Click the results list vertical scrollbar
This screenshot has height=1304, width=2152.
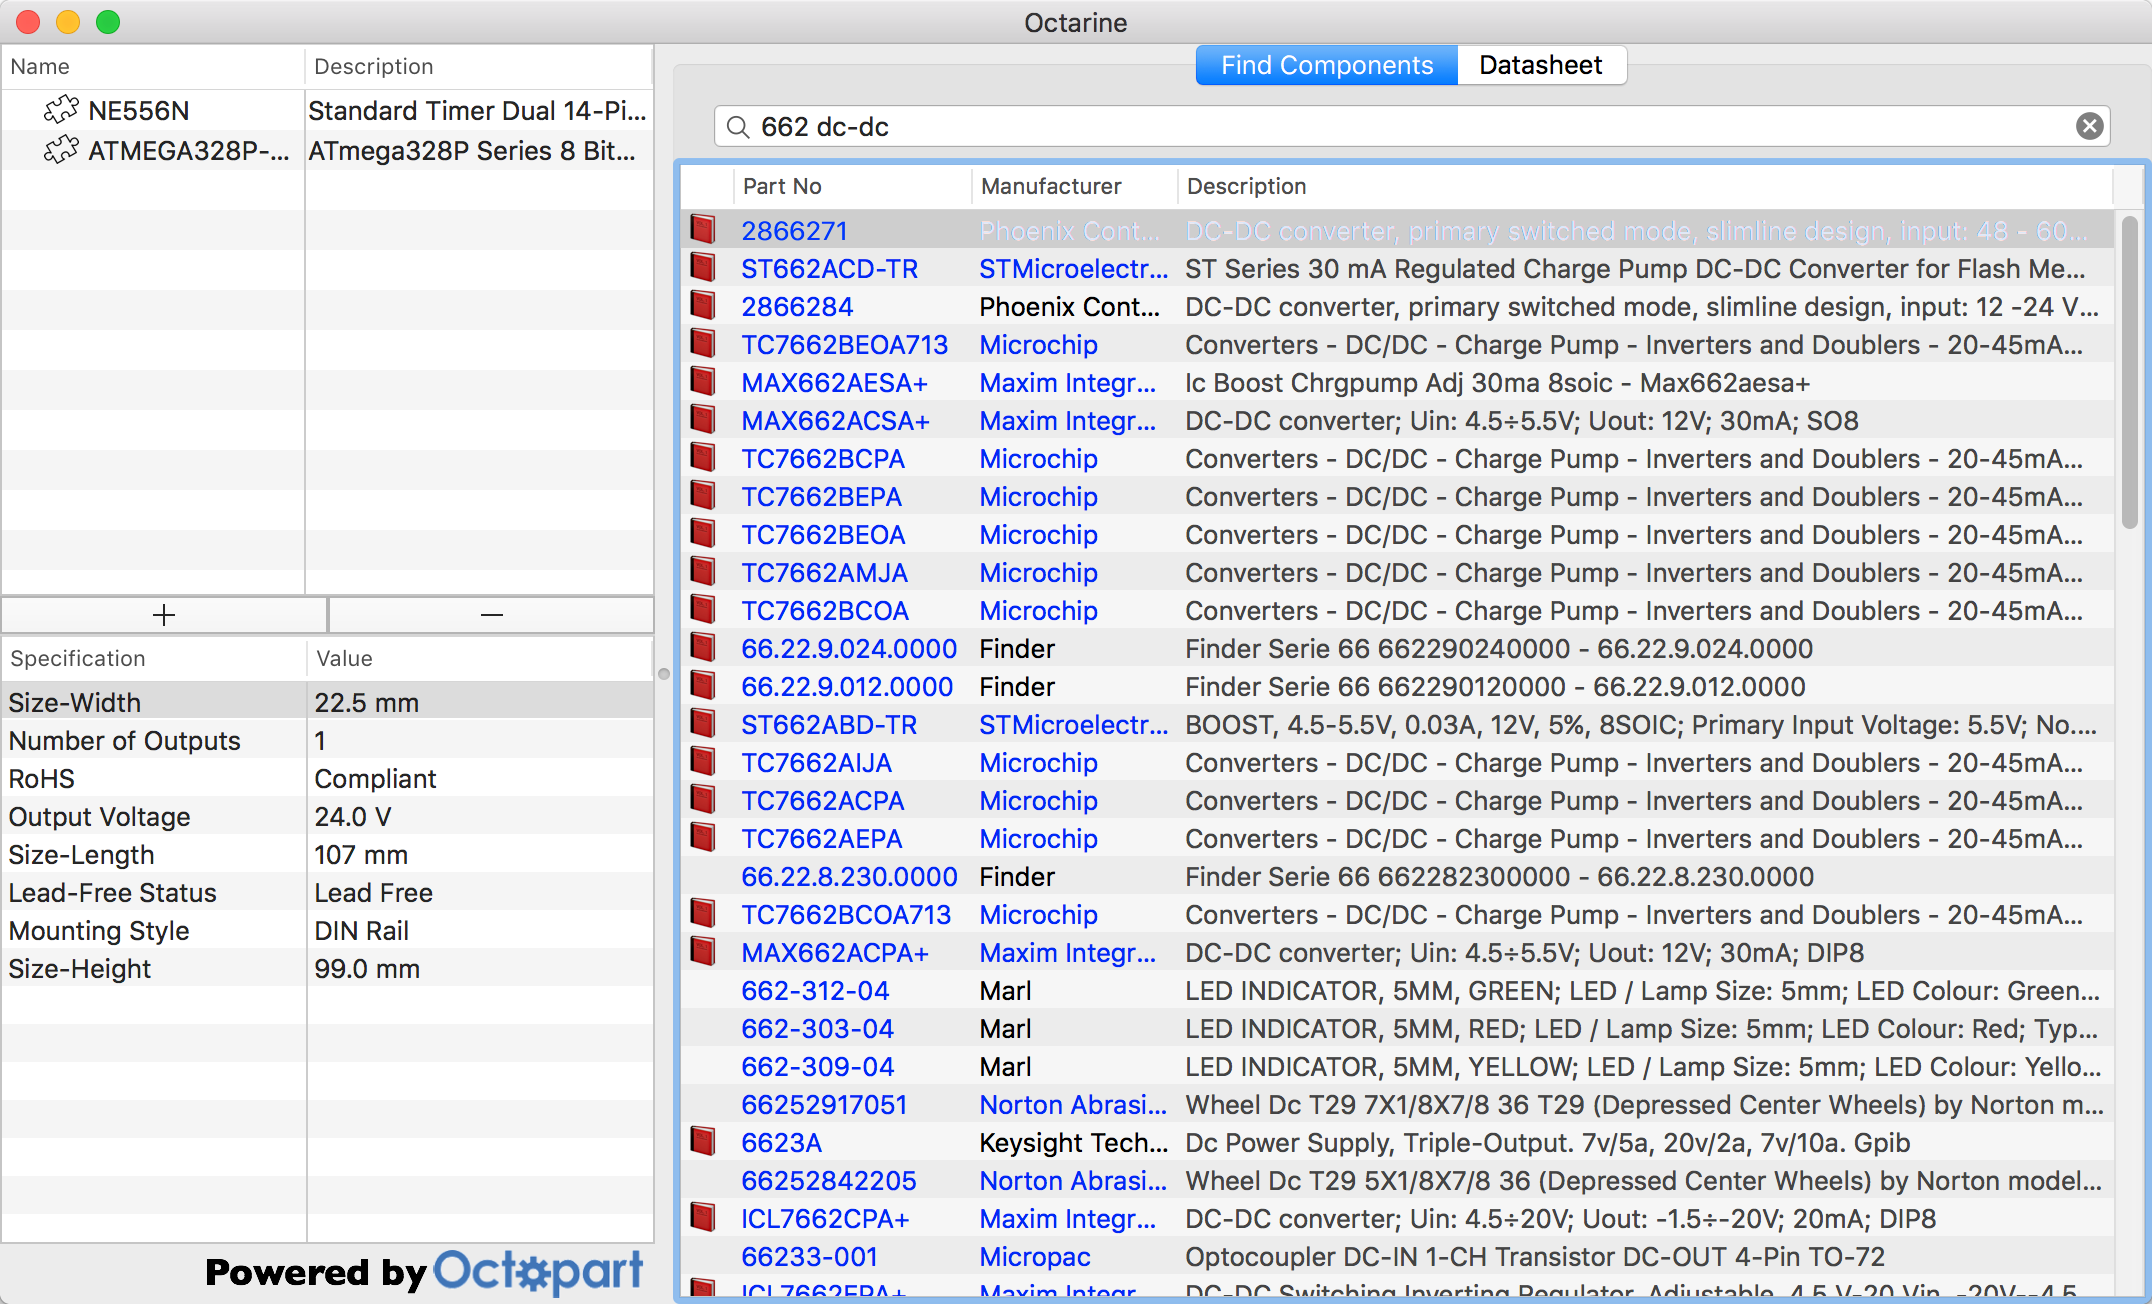pyautogui.click(x=2129, y=370)
